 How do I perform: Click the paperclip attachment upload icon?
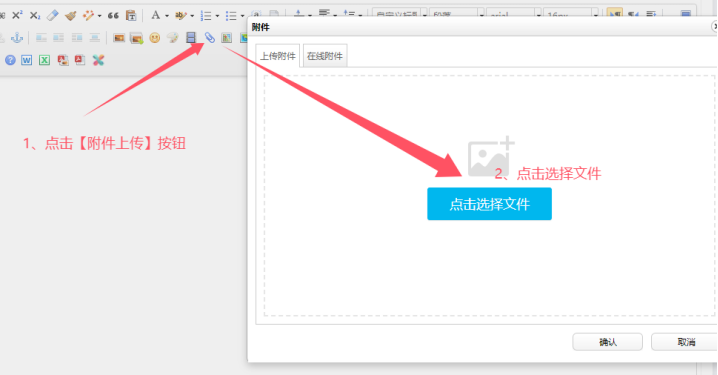(x=209, y=38)
